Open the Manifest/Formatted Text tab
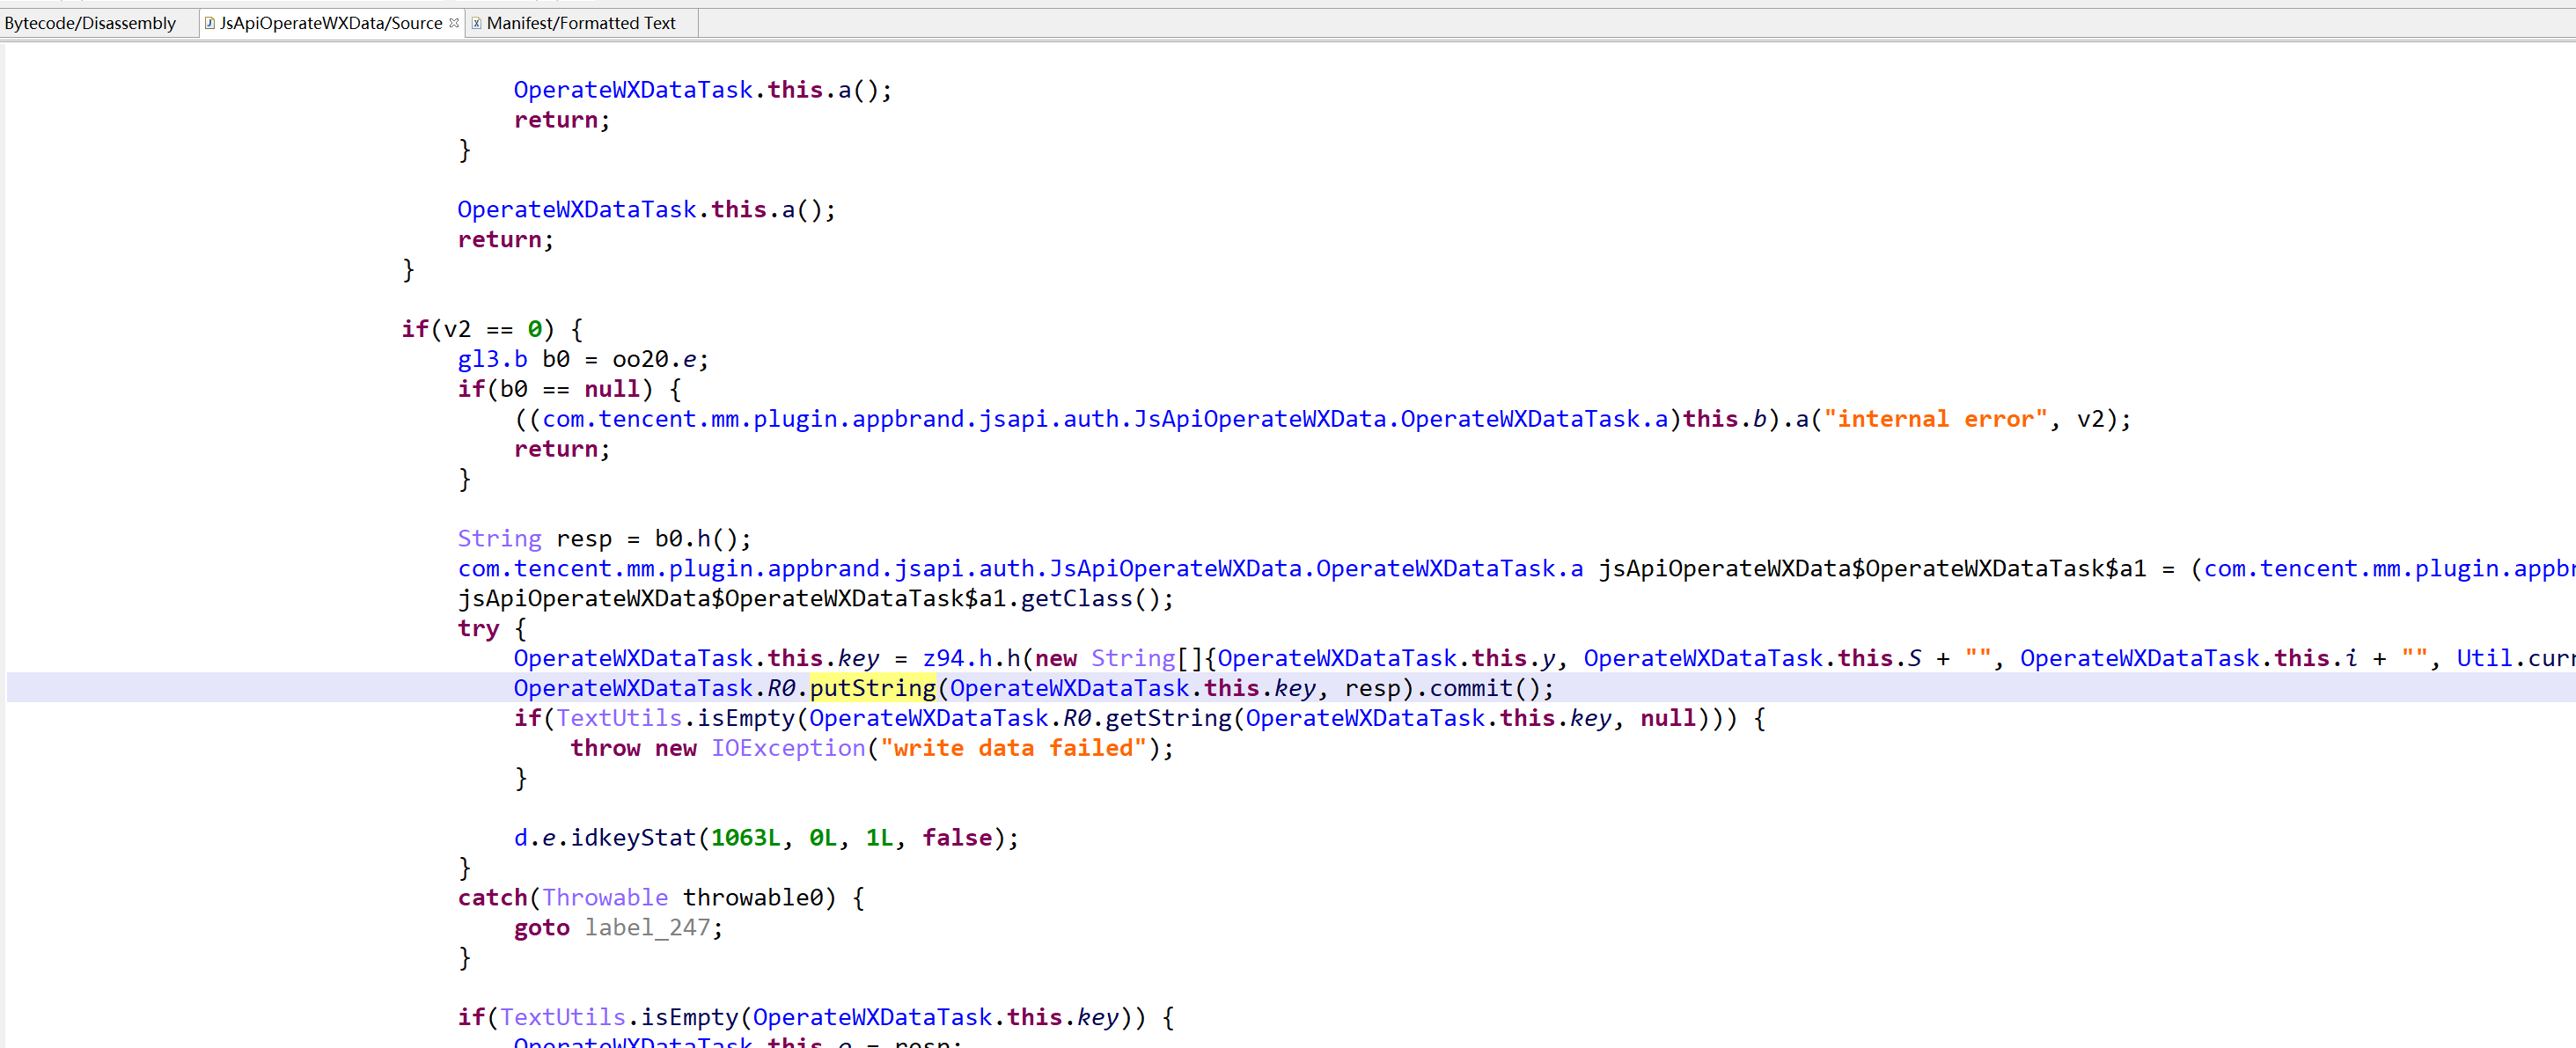Image resolution: width=2576 pixels, height=1048 pixels. [x=580, y=23]
